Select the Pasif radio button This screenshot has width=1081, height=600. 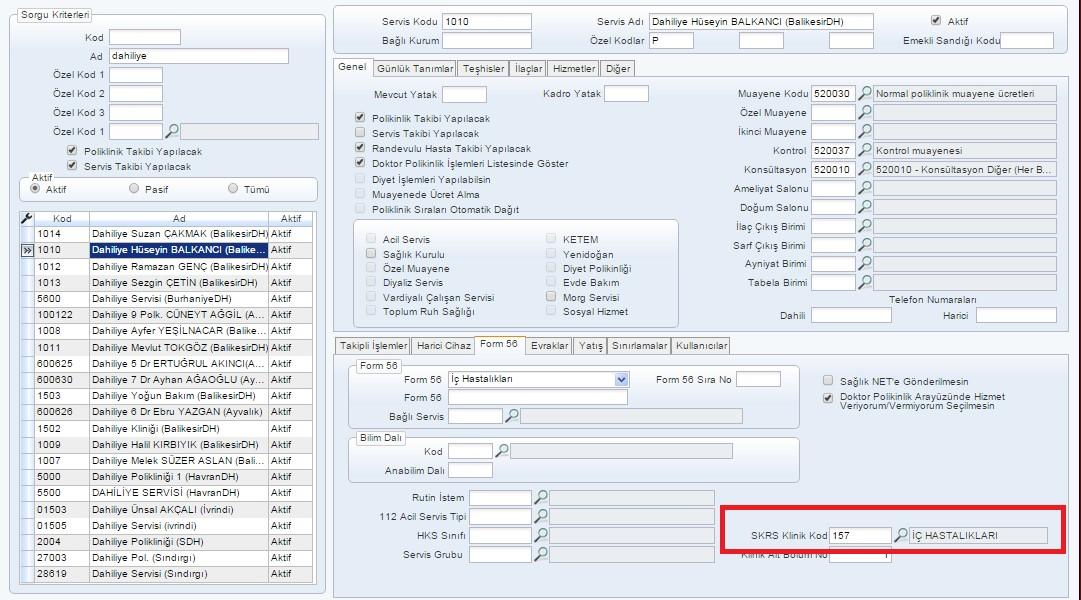(x=135, y=189)
